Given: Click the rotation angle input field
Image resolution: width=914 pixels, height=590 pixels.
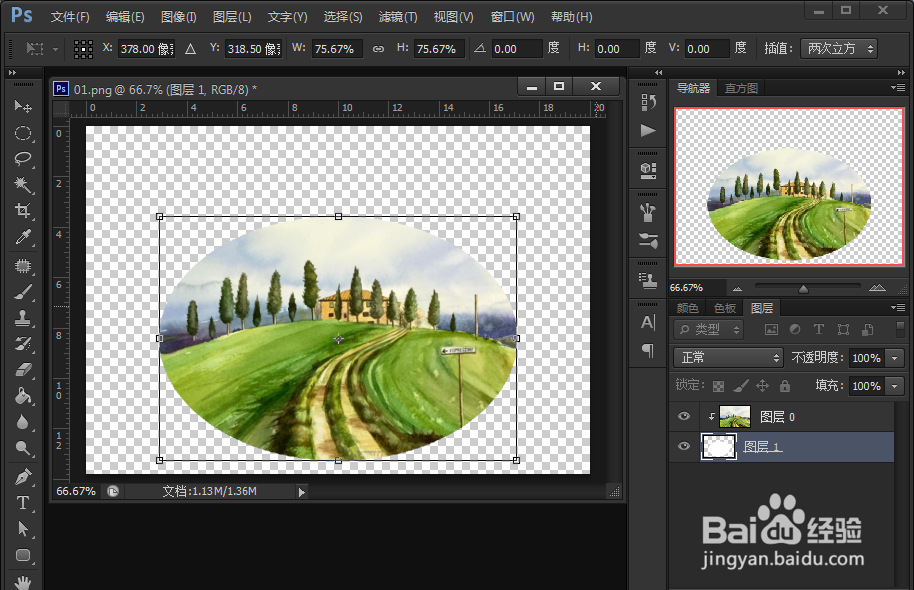Looking at the screenshot, I should click(x=517, y=49).
